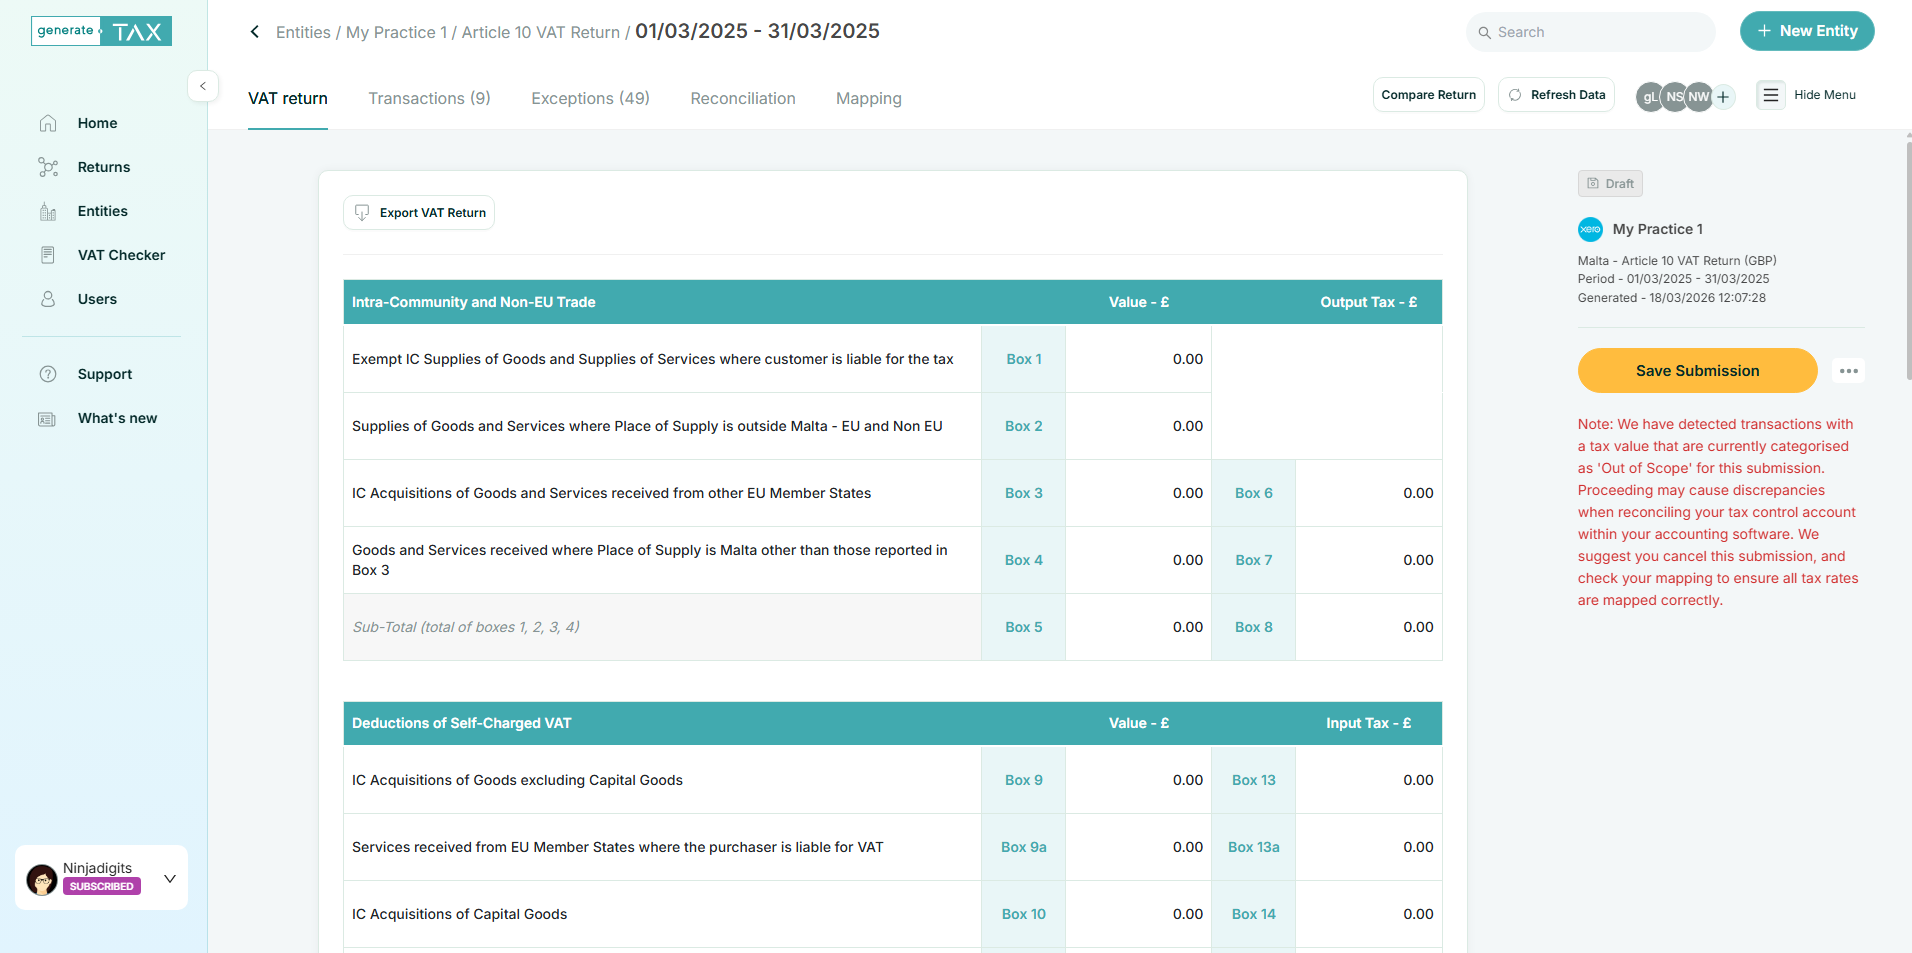Open the Exceptions (49) tab
The height and width of the screenshot is (953, 1912).
(x=590, y=98)
